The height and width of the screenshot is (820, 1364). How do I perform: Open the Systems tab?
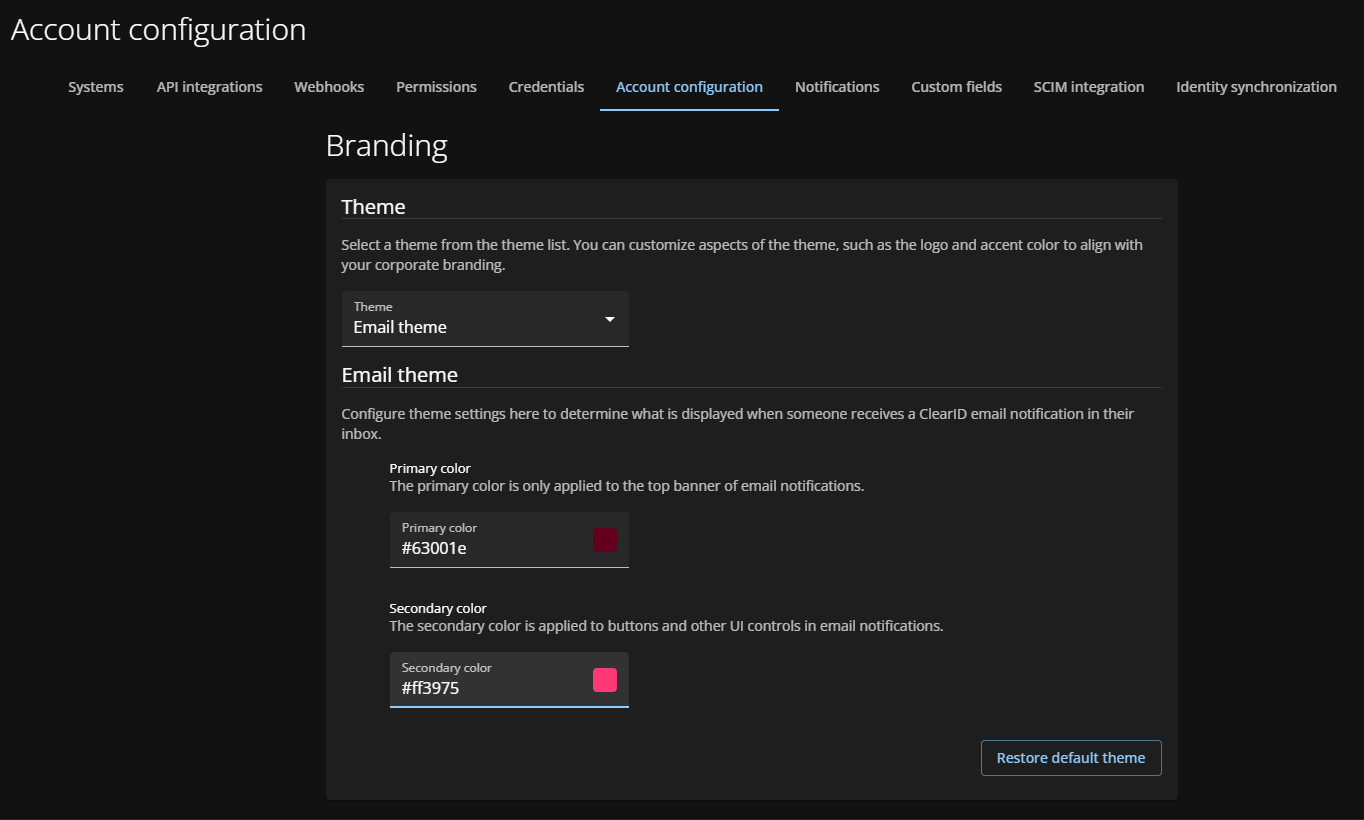(x=96, y=87)
